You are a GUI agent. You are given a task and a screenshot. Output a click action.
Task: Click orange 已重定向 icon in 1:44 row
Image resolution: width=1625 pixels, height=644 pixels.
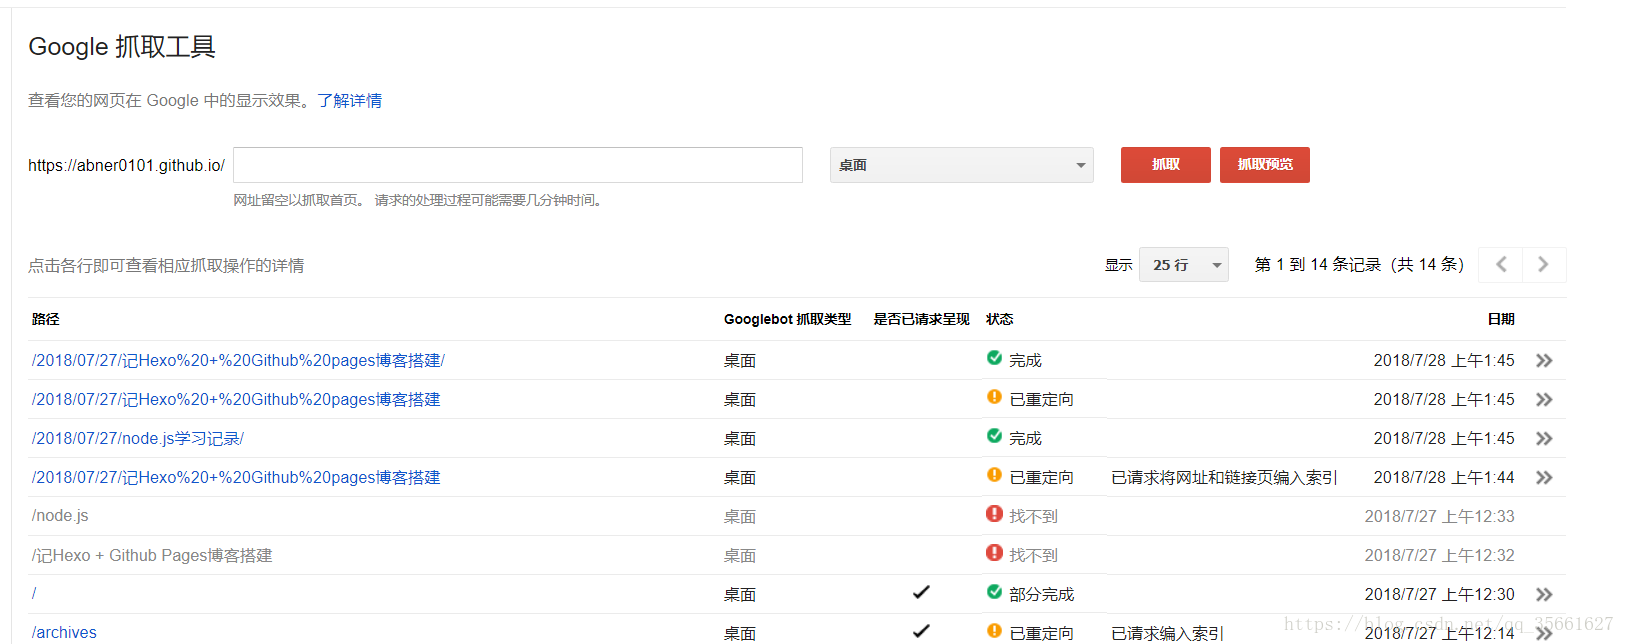[994, 475]
